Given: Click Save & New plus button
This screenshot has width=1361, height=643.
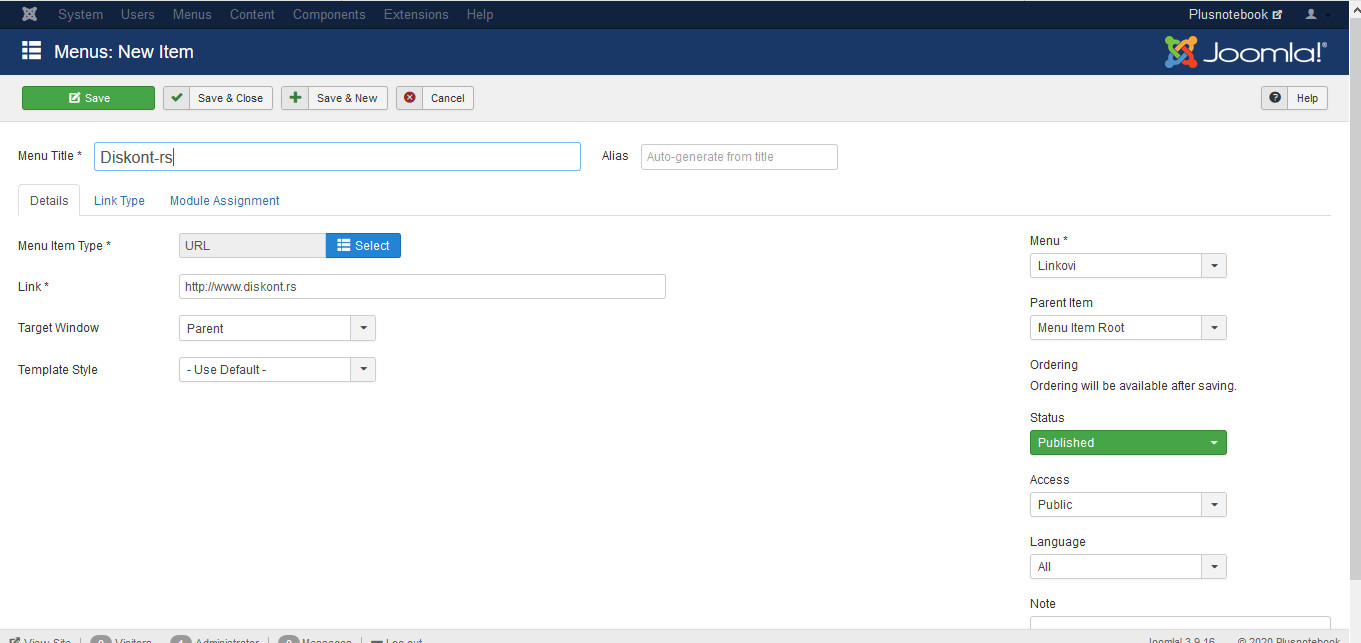Looking at the screenshot, I should pos(334,98).
